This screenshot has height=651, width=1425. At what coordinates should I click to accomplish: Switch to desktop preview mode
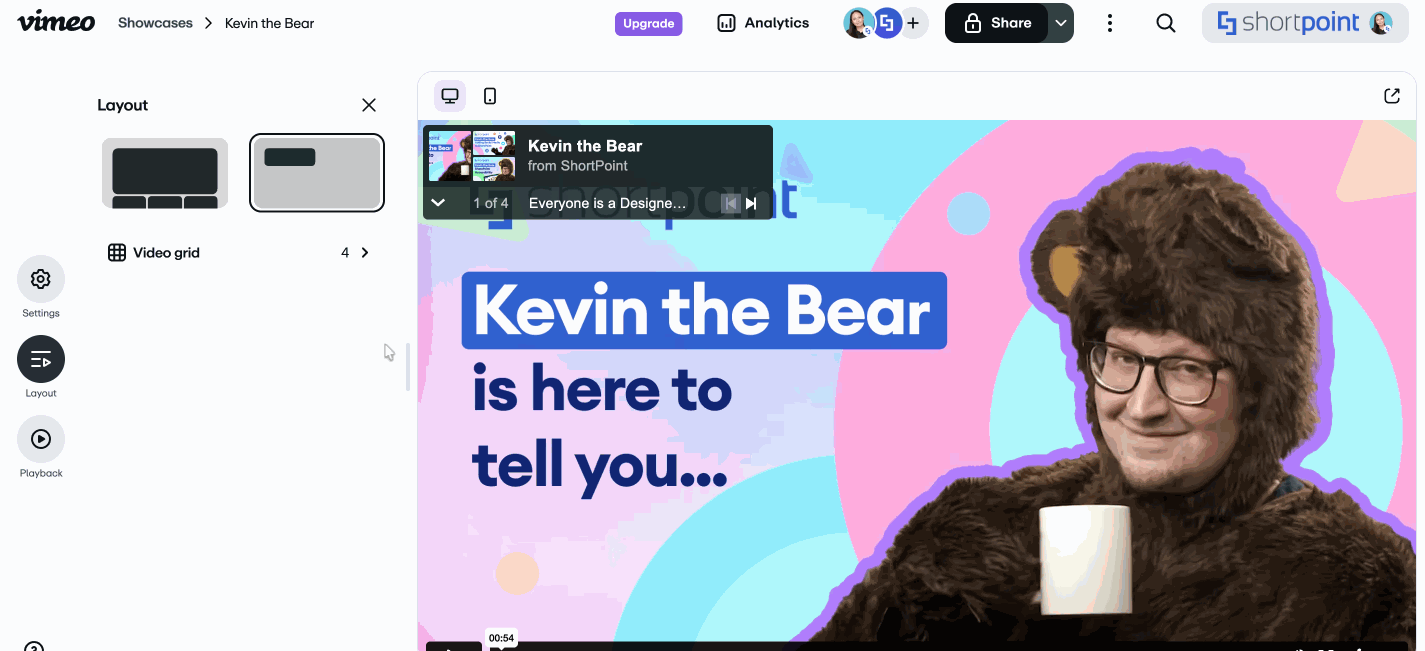[450, 96]
